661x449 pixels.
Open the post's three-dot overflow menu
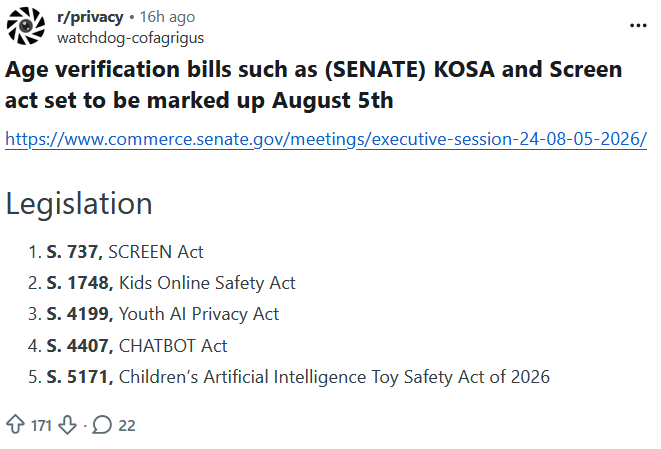click(x=638, y=26)
